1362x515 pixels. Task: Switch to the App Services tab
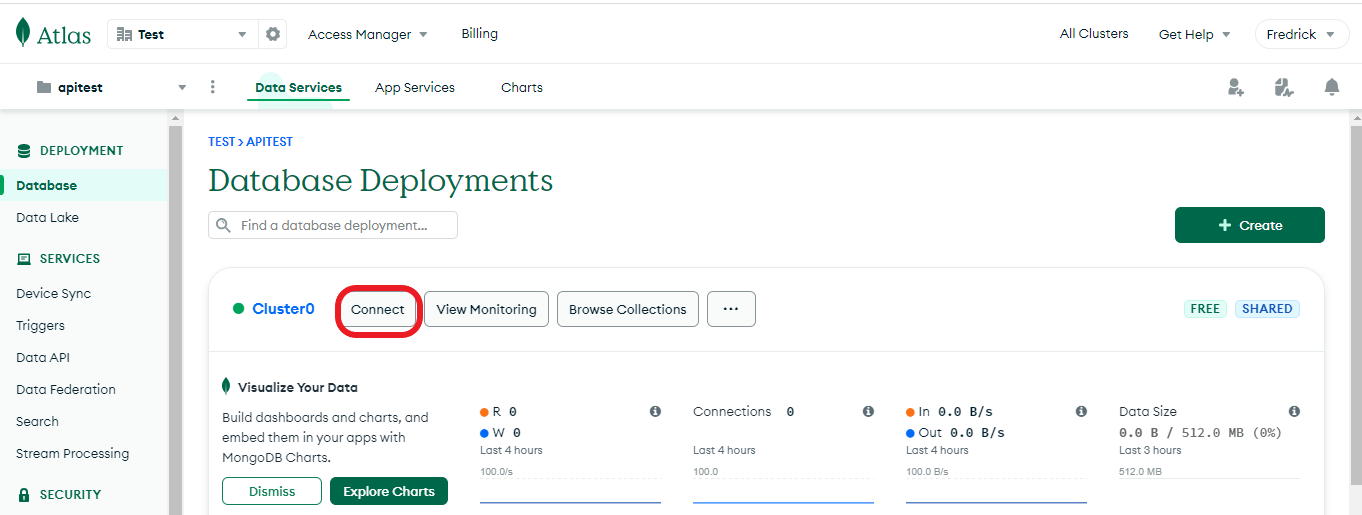pos(415,87)
